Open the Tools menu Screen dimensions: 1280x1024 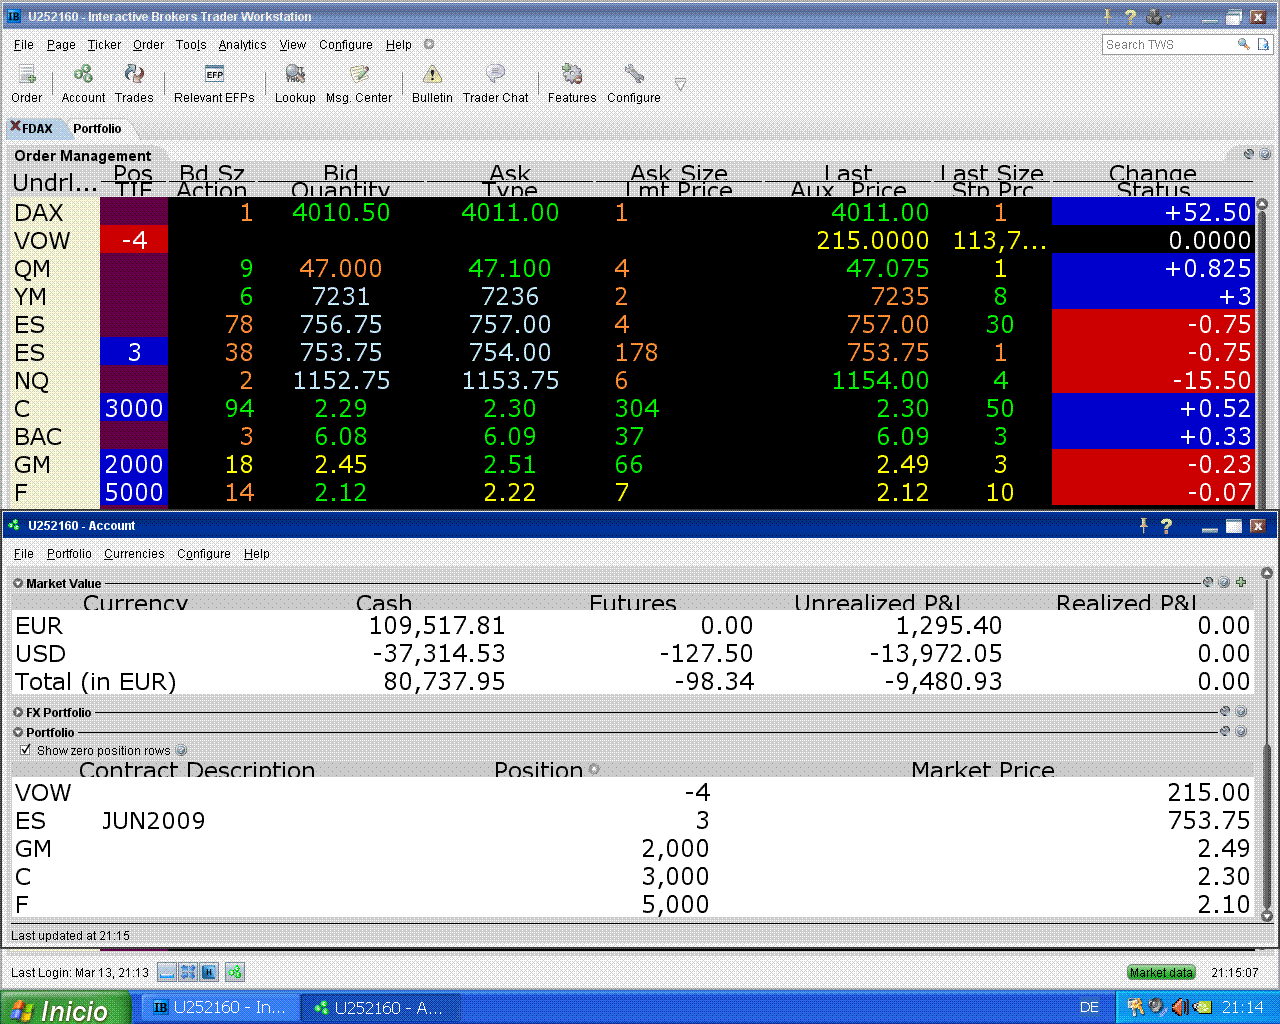click(x=191, y=44)
